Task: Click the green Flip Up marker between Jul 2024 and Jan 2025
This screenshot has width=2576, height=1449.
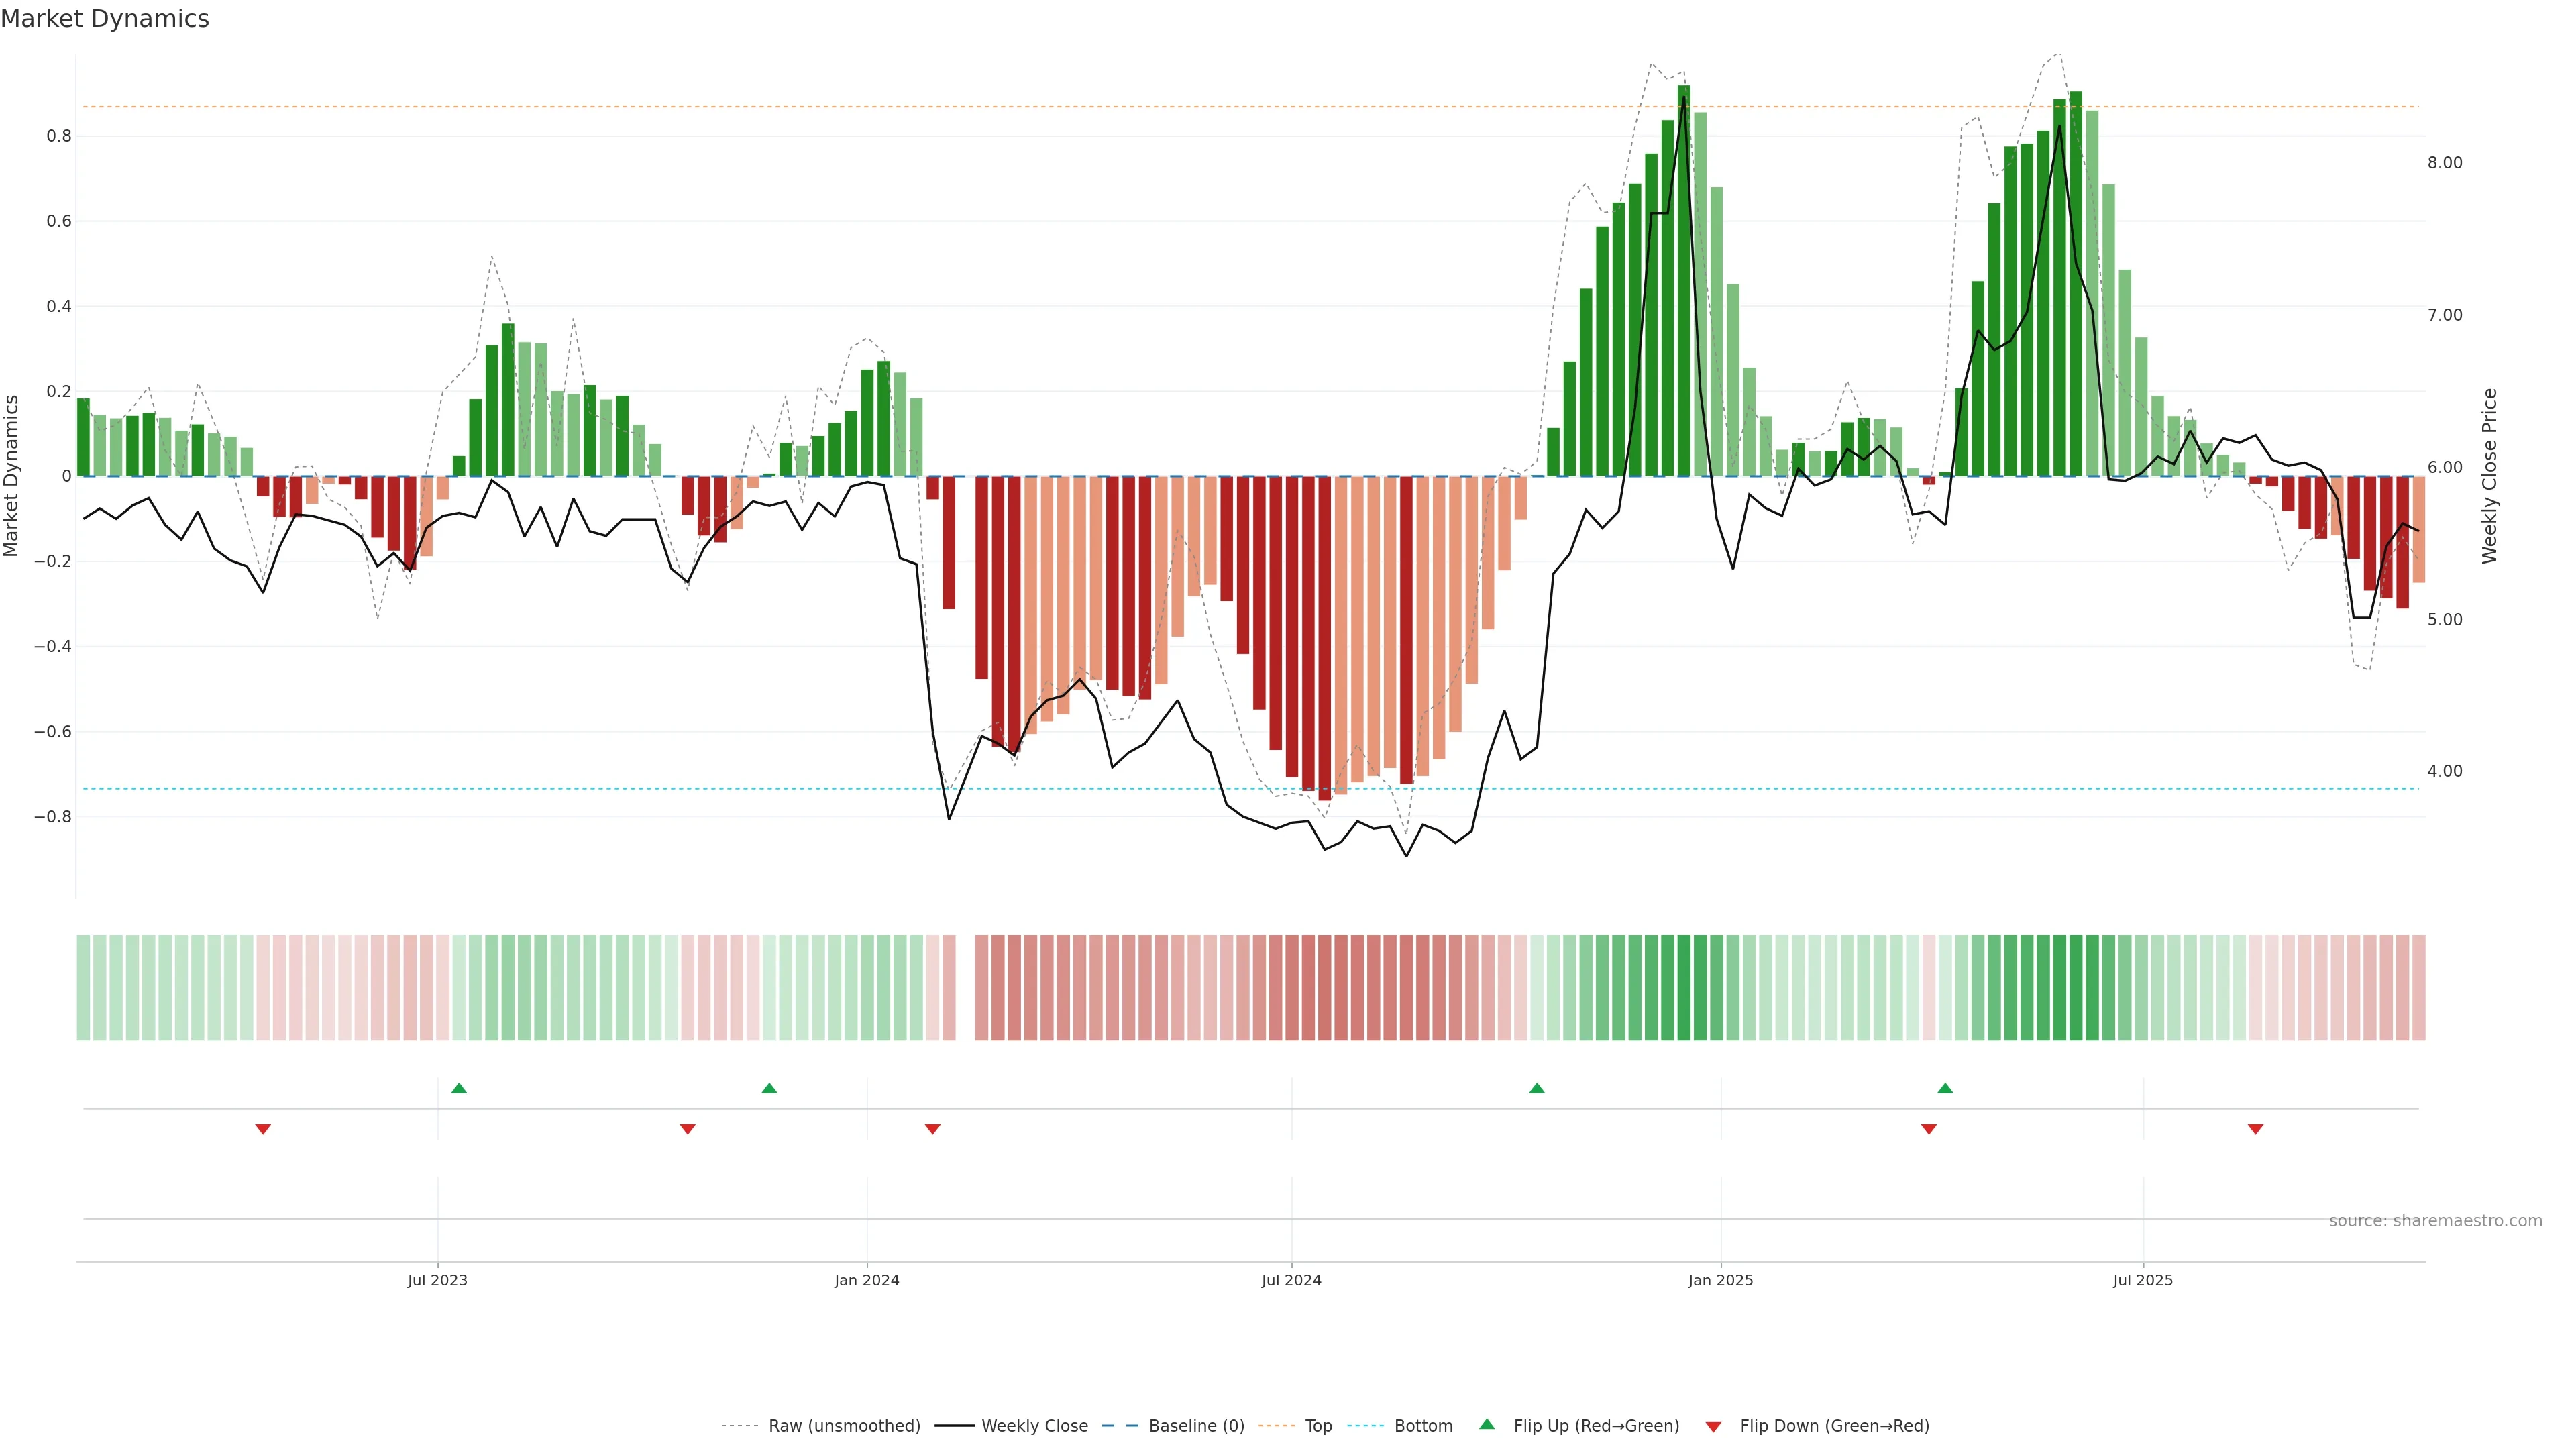Action: point(1537,1088)
